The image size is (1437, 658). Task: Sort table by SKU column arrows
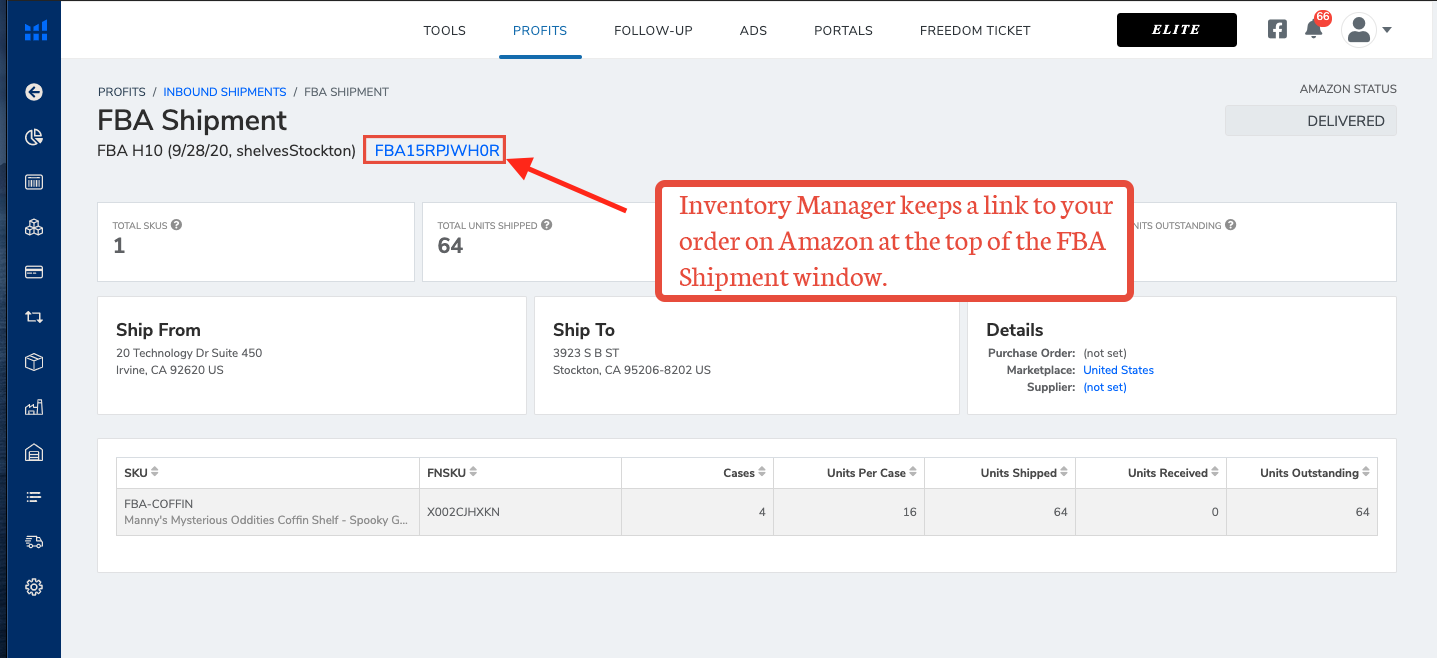[155, 473]
